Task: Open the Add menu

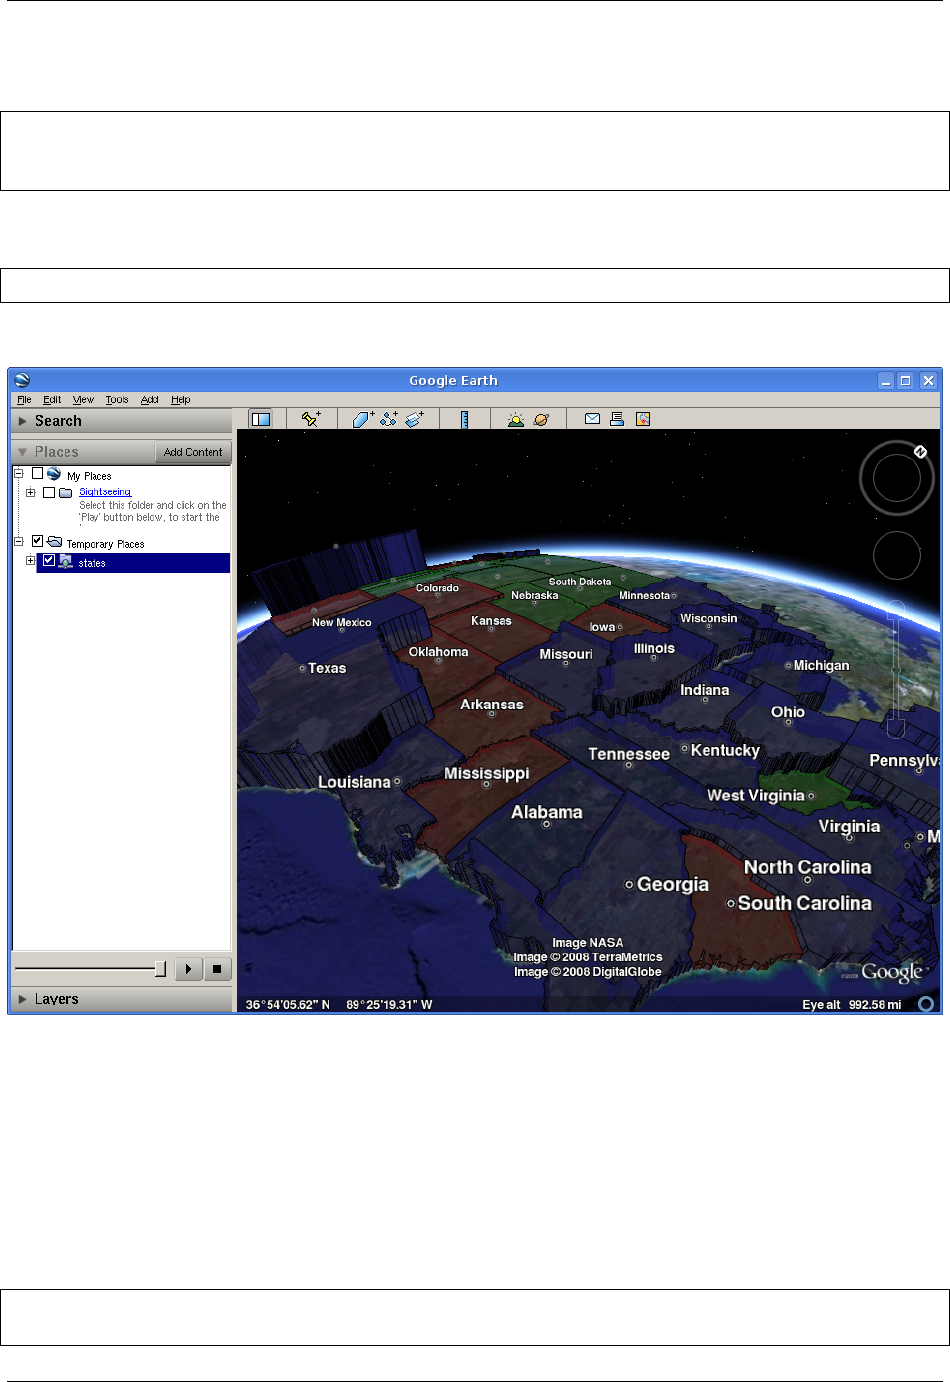Action: point(150,399)
